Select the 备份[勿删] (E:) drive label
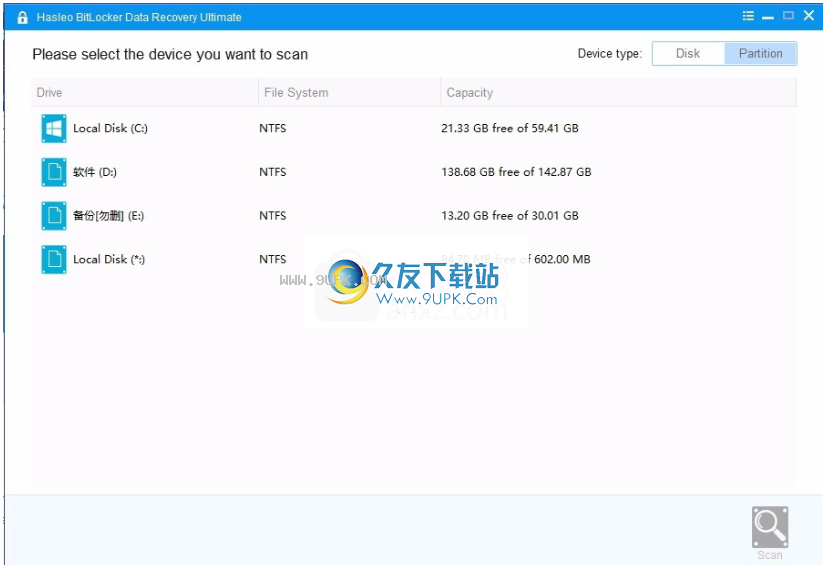Screen dimensions: 833x565 (x=108, y=216)
